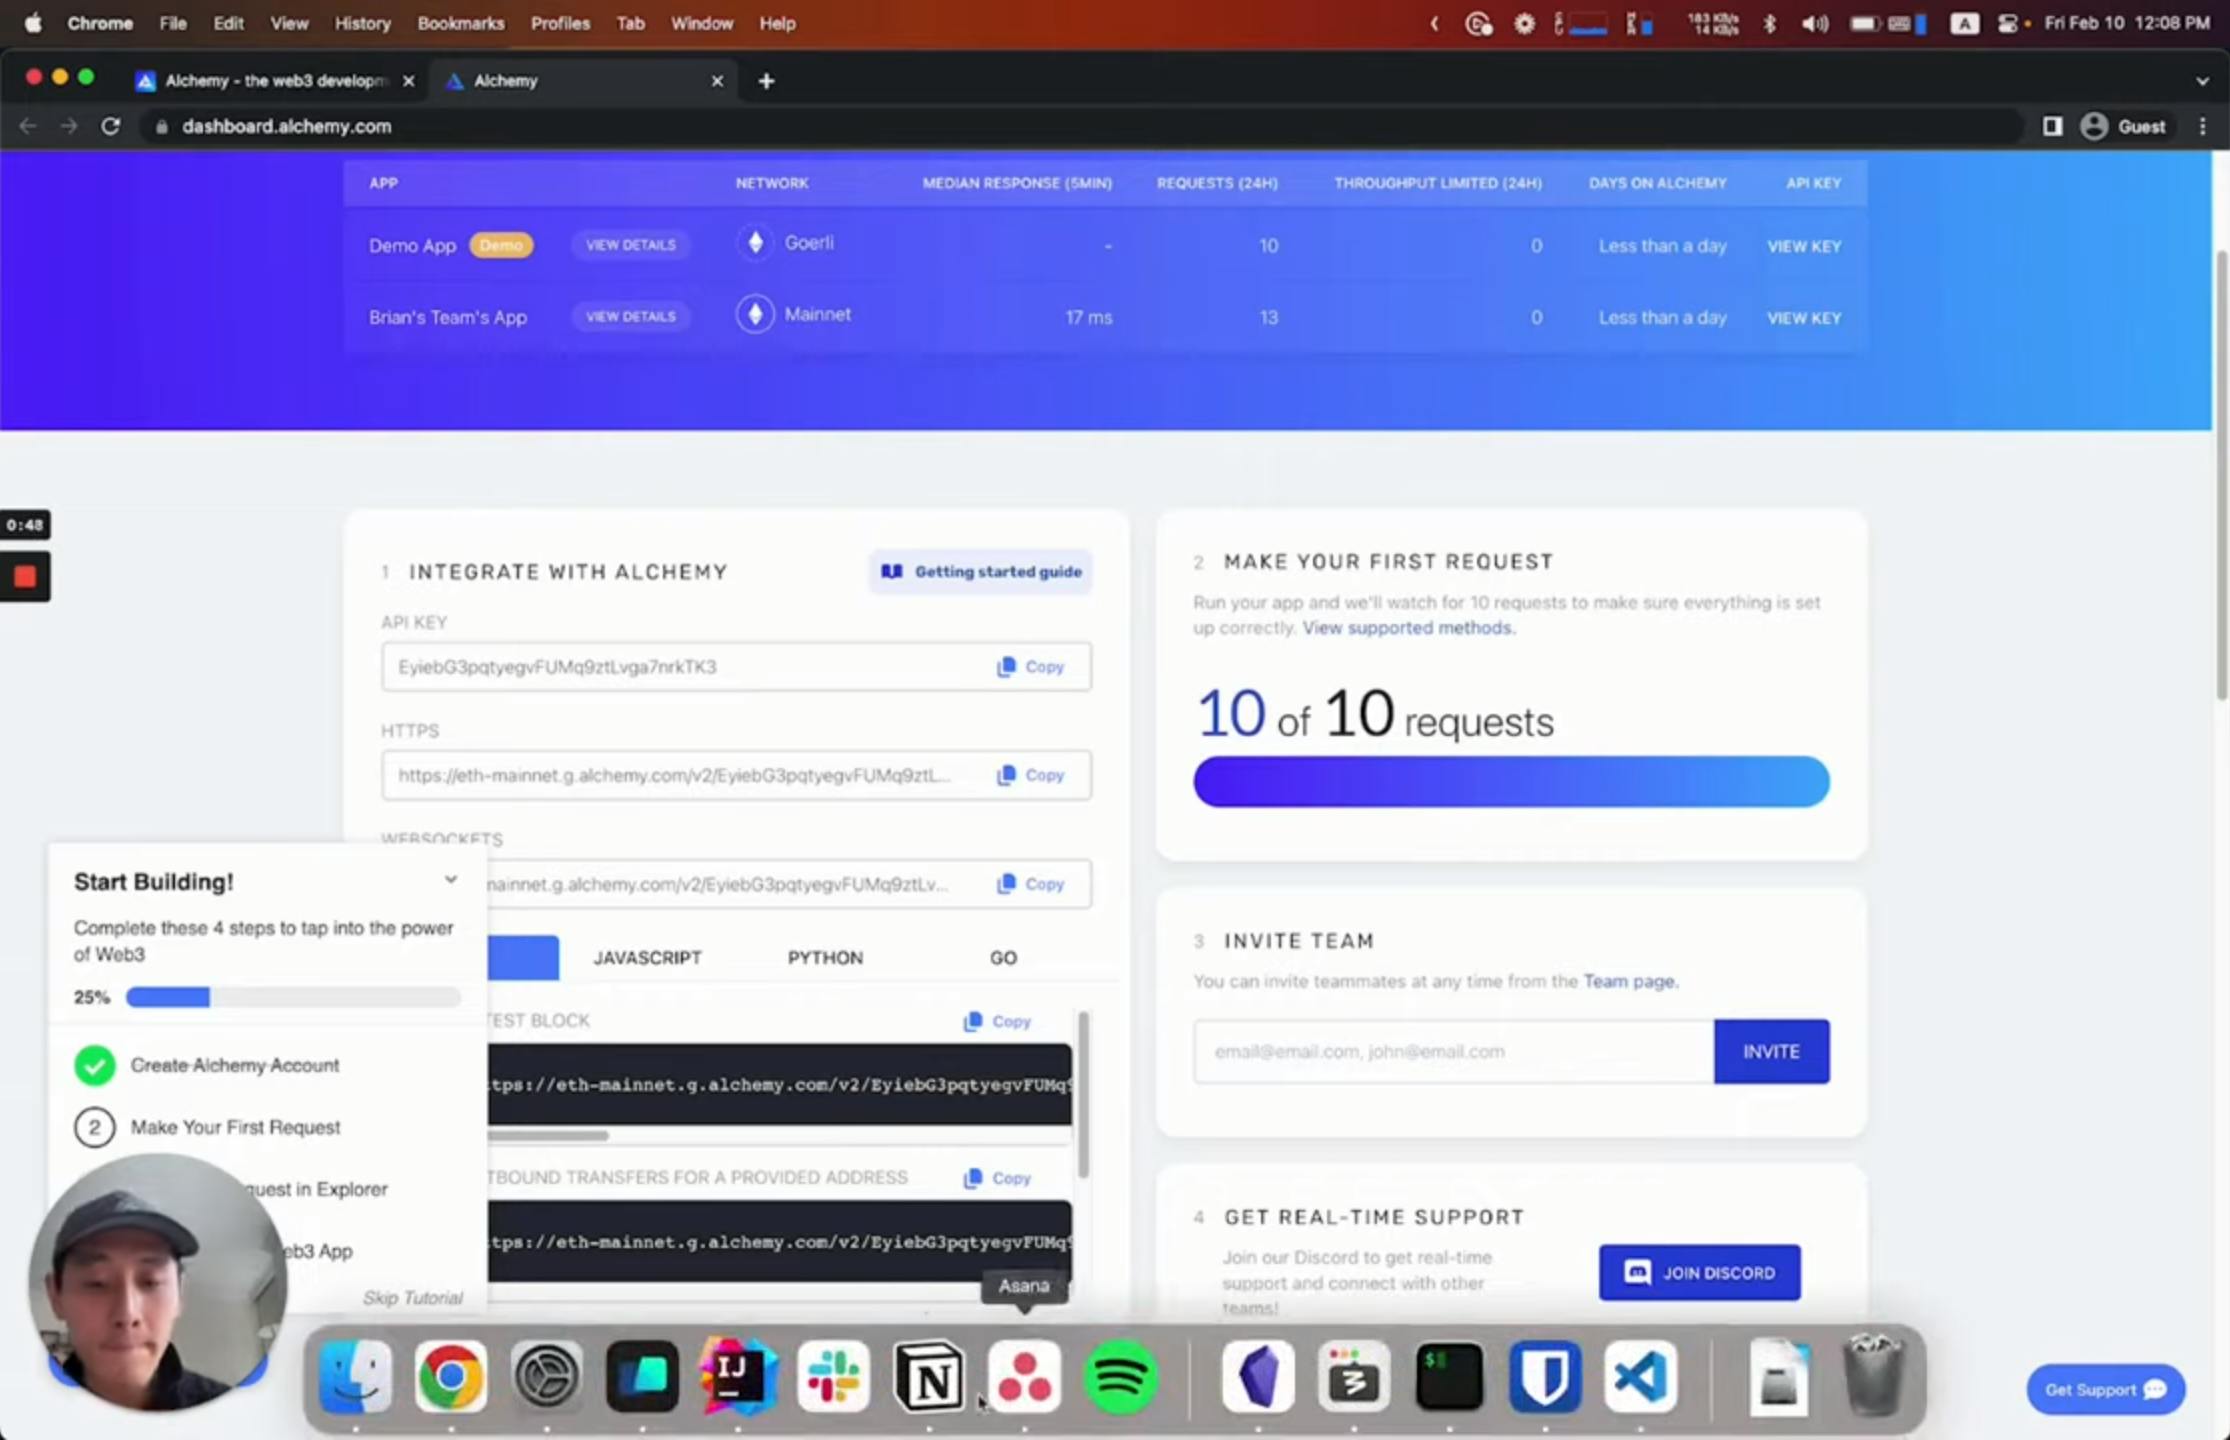Switch to the Python code tab
Viewport: 2230px width, 1440px height.
[x=824, y=958]
